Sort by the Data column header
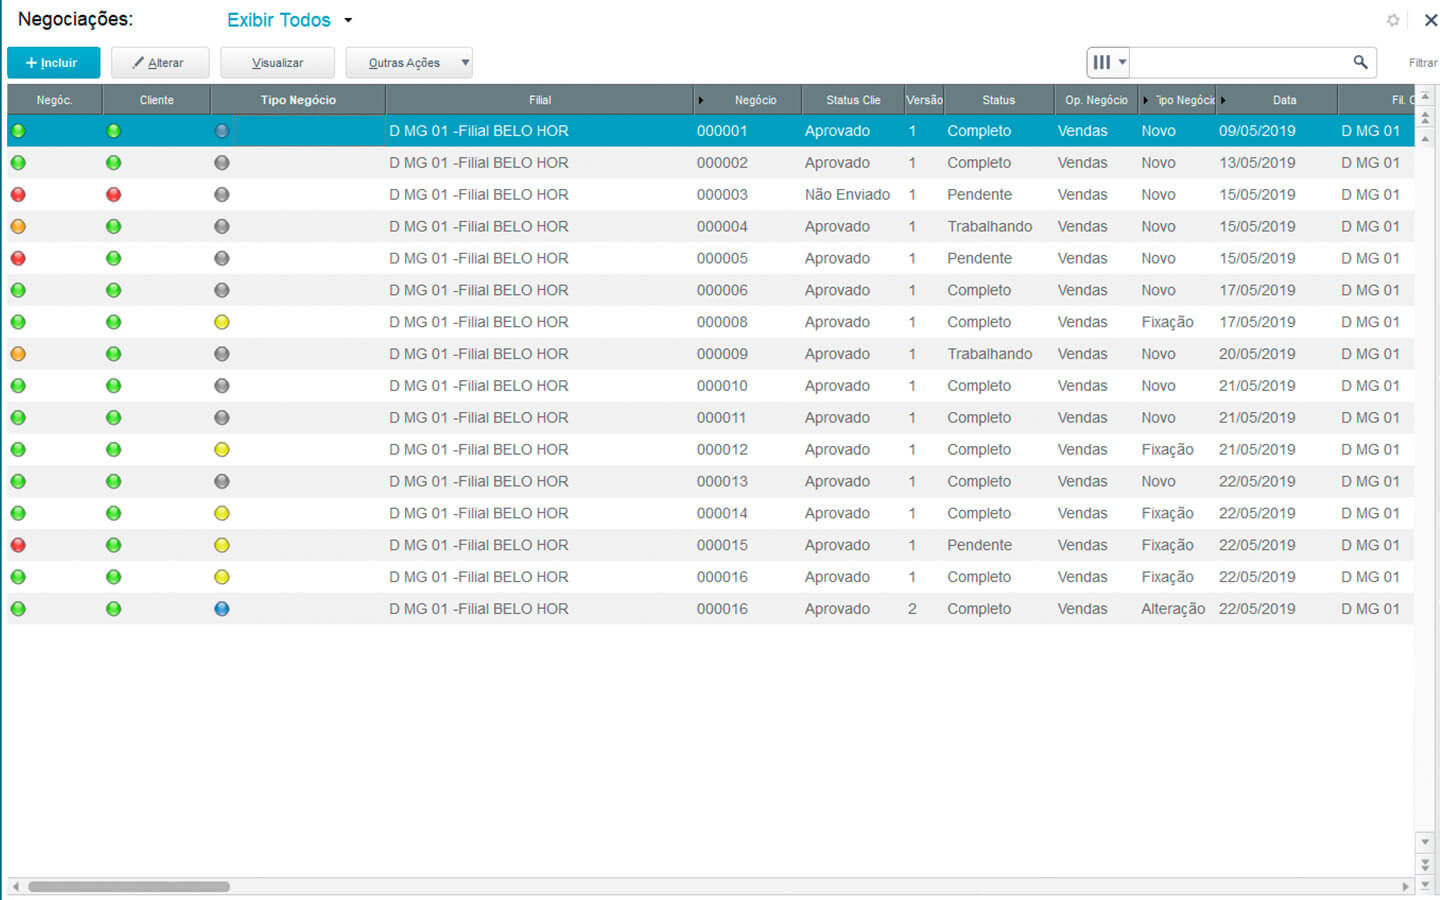1440x900 pixels. 1284,100
